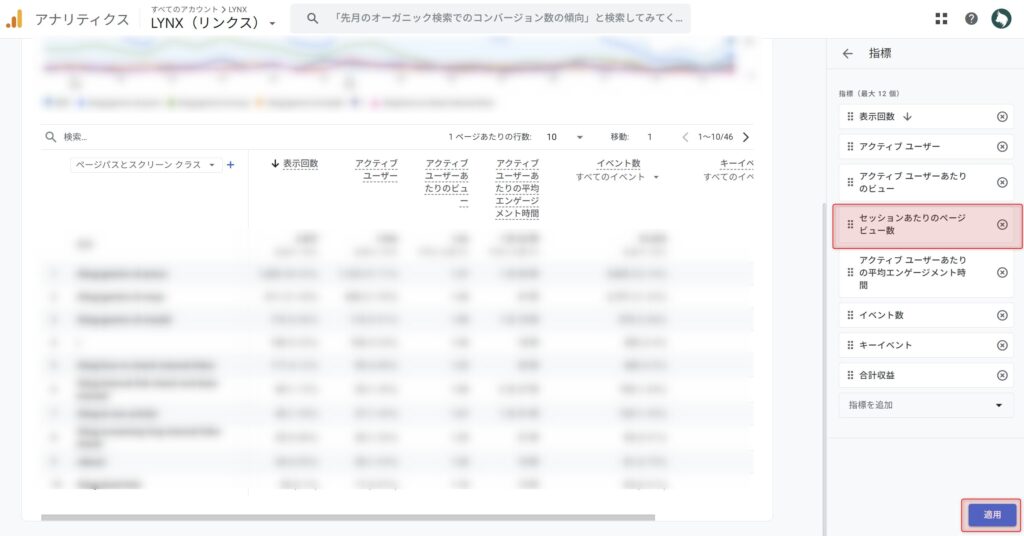This screenshot has height=536, width=1024.
Task: Remove the アクティブ ユーザー metric
Action: pyautogui.click(x=1002, y=147)
